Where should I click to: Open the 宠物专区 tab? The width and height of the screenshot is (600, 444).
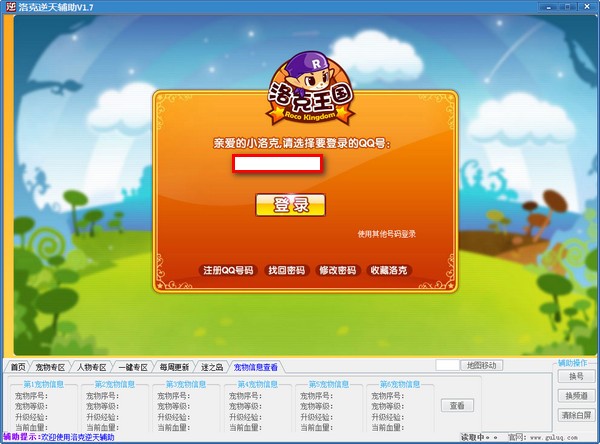click(x=50, y=367)
